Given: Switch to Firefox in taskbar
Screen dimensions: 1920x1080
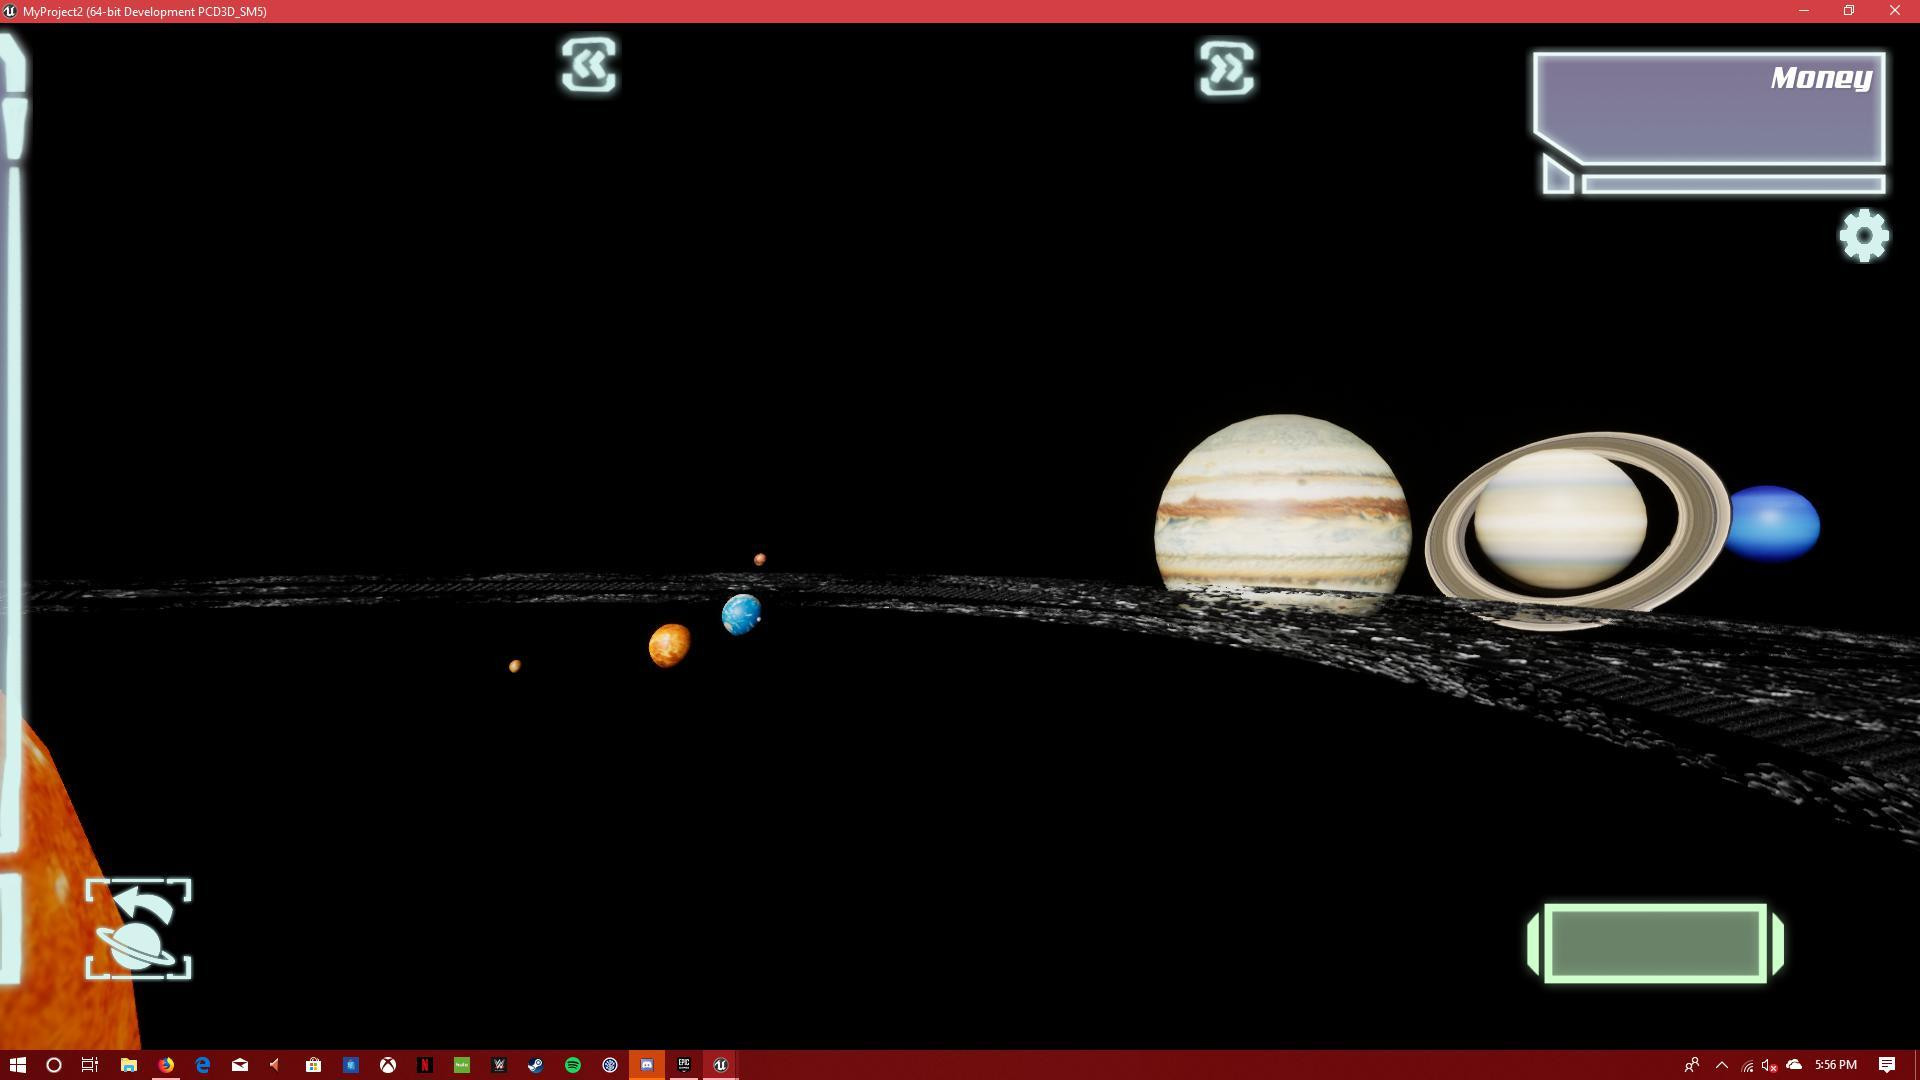Looking at the screenshot, I should (166, 1065).
